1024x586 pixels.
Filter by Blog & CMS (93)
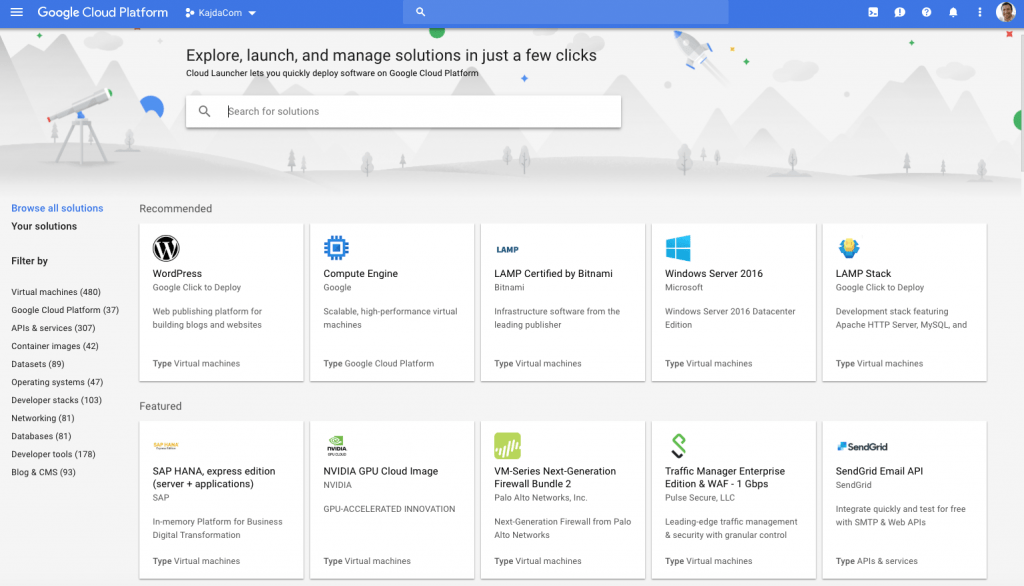coord(43,472)
